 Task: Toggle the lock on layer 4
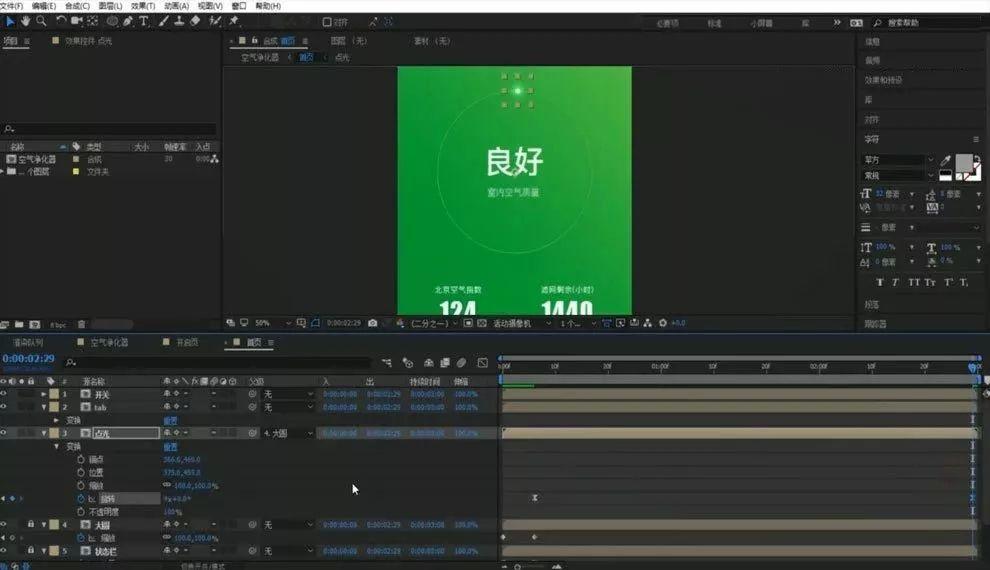[30, 525]
